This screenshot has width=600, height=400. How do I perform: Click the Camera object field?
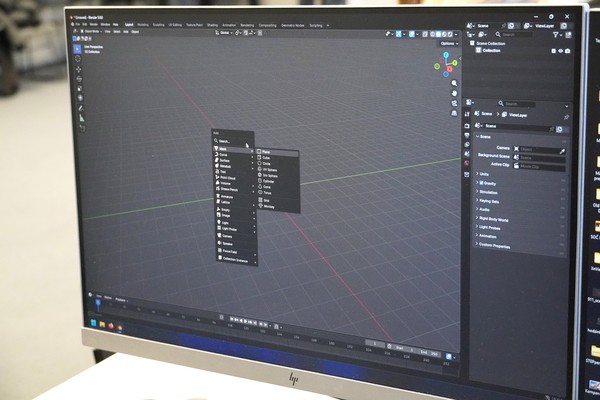click(539, 148)
